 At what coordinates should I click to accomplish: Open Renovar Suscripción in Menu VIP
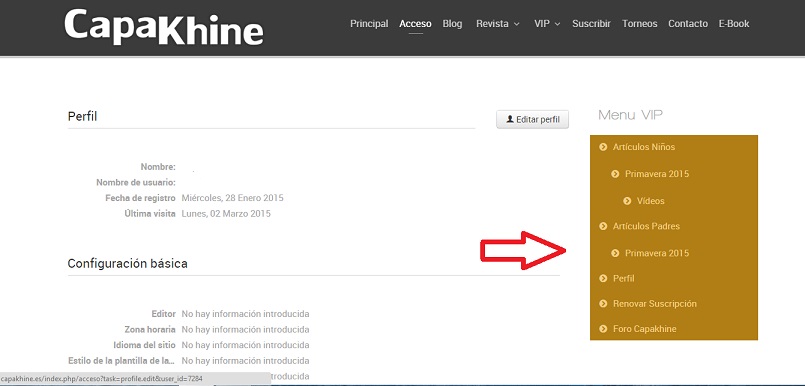pos(655,303)
